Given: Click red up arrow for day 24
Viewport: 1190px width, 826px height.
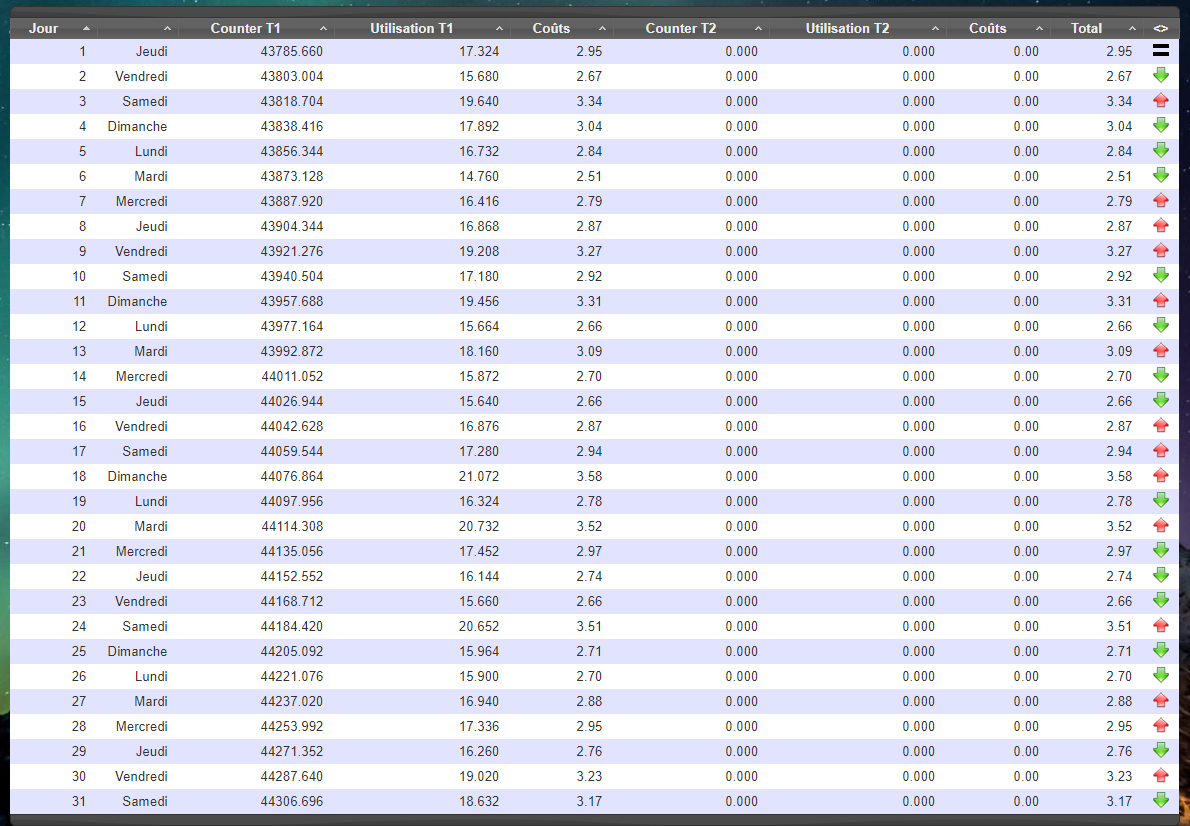Looking at the screenshot, I should pyautogui.click(x=1160, y=625).
